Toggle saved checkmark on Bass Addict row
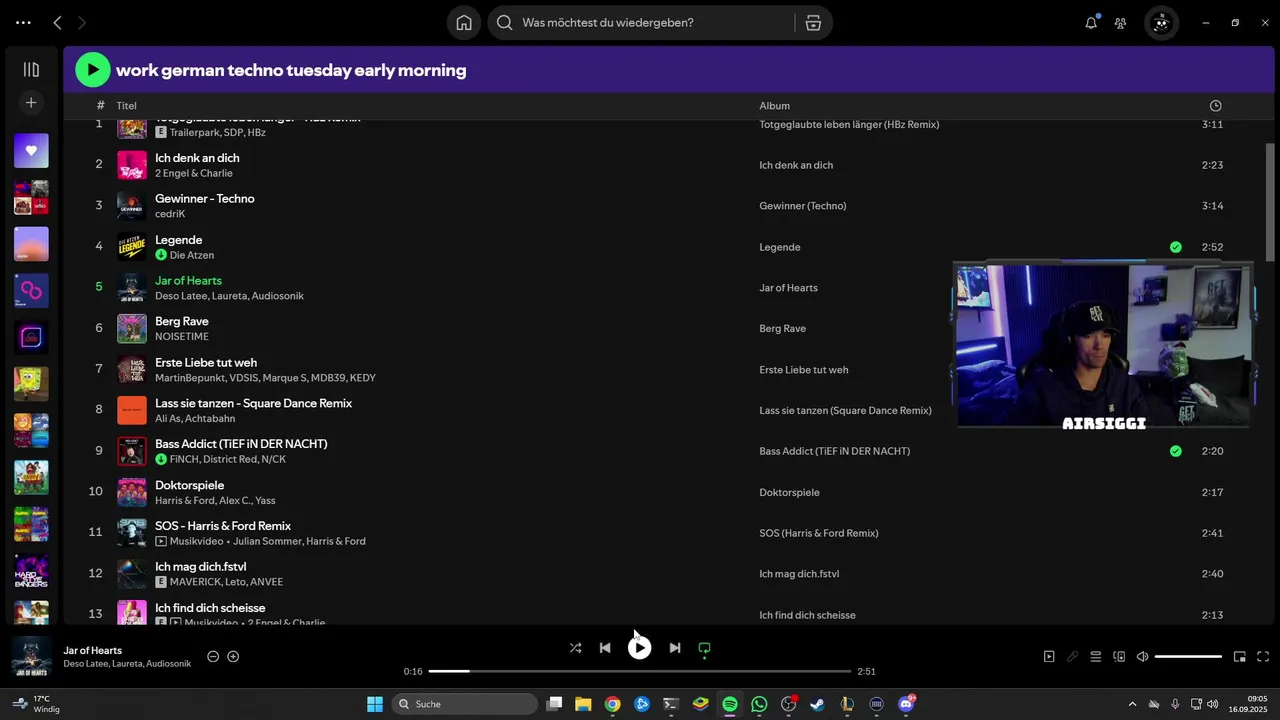Screen dimensions: 1280x720 click(x=1175, y=451)
